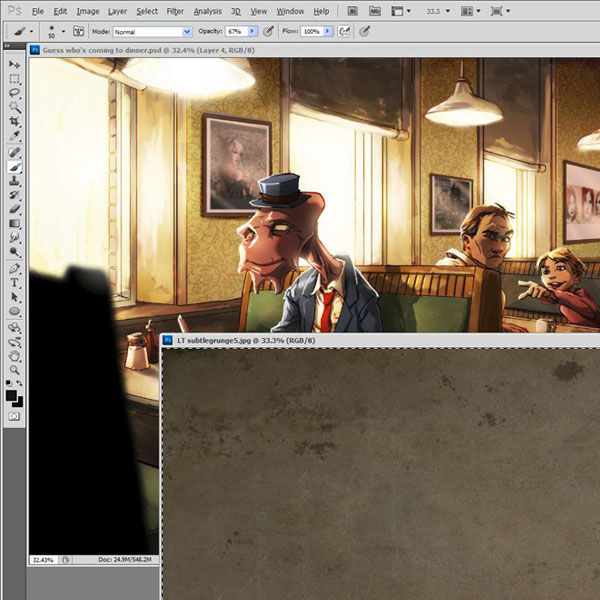The height and width of the screenshot is (600, 600).
Task: Enable airbrush mode
Action: coord(344,31)
